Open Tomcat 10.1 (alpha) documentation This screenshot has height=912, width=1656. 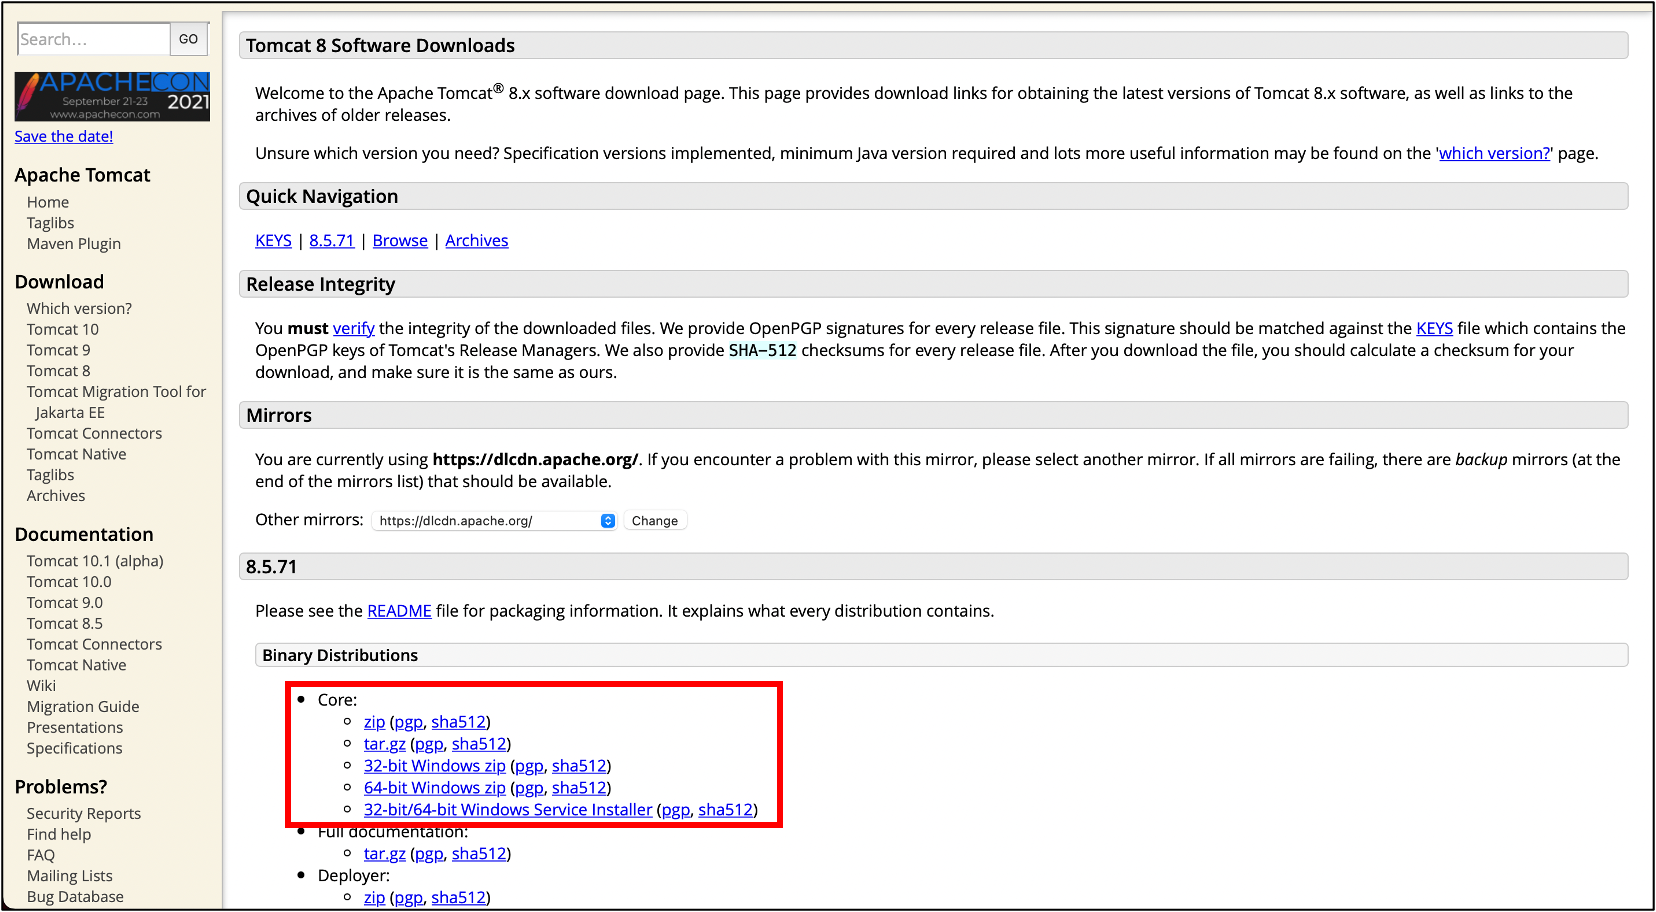[95, 561]
